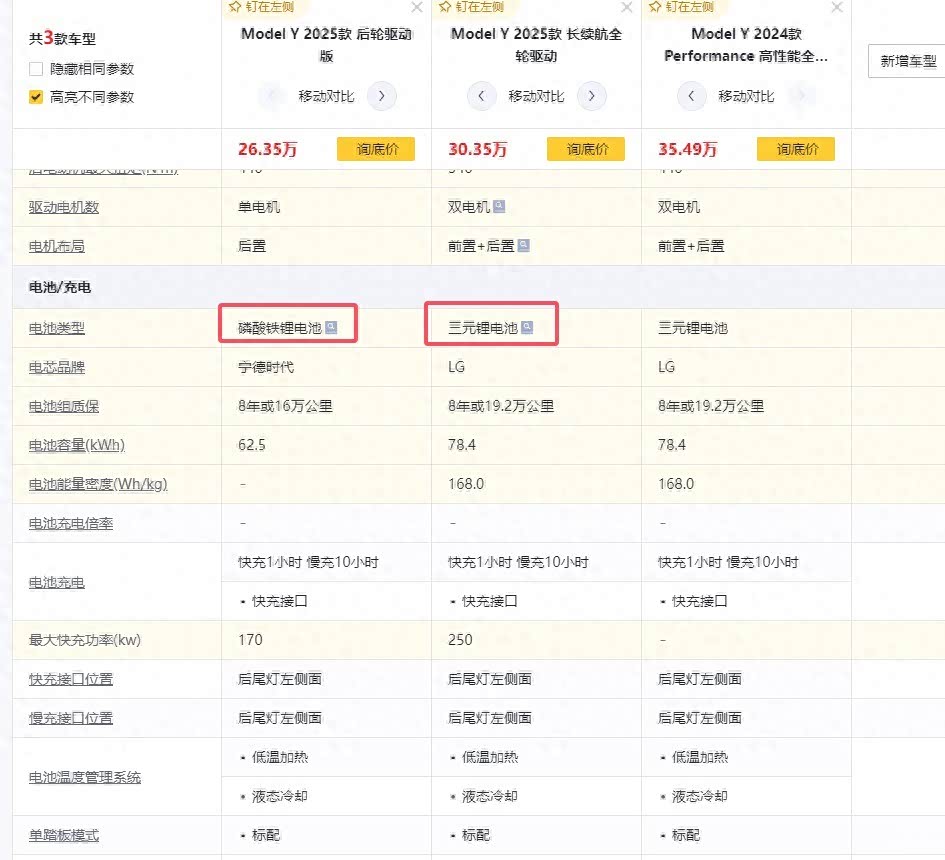Viewport: 945px width, 860px height.
Task: Click 询底价 for the 35.49万 model
Action: [795, 149]
